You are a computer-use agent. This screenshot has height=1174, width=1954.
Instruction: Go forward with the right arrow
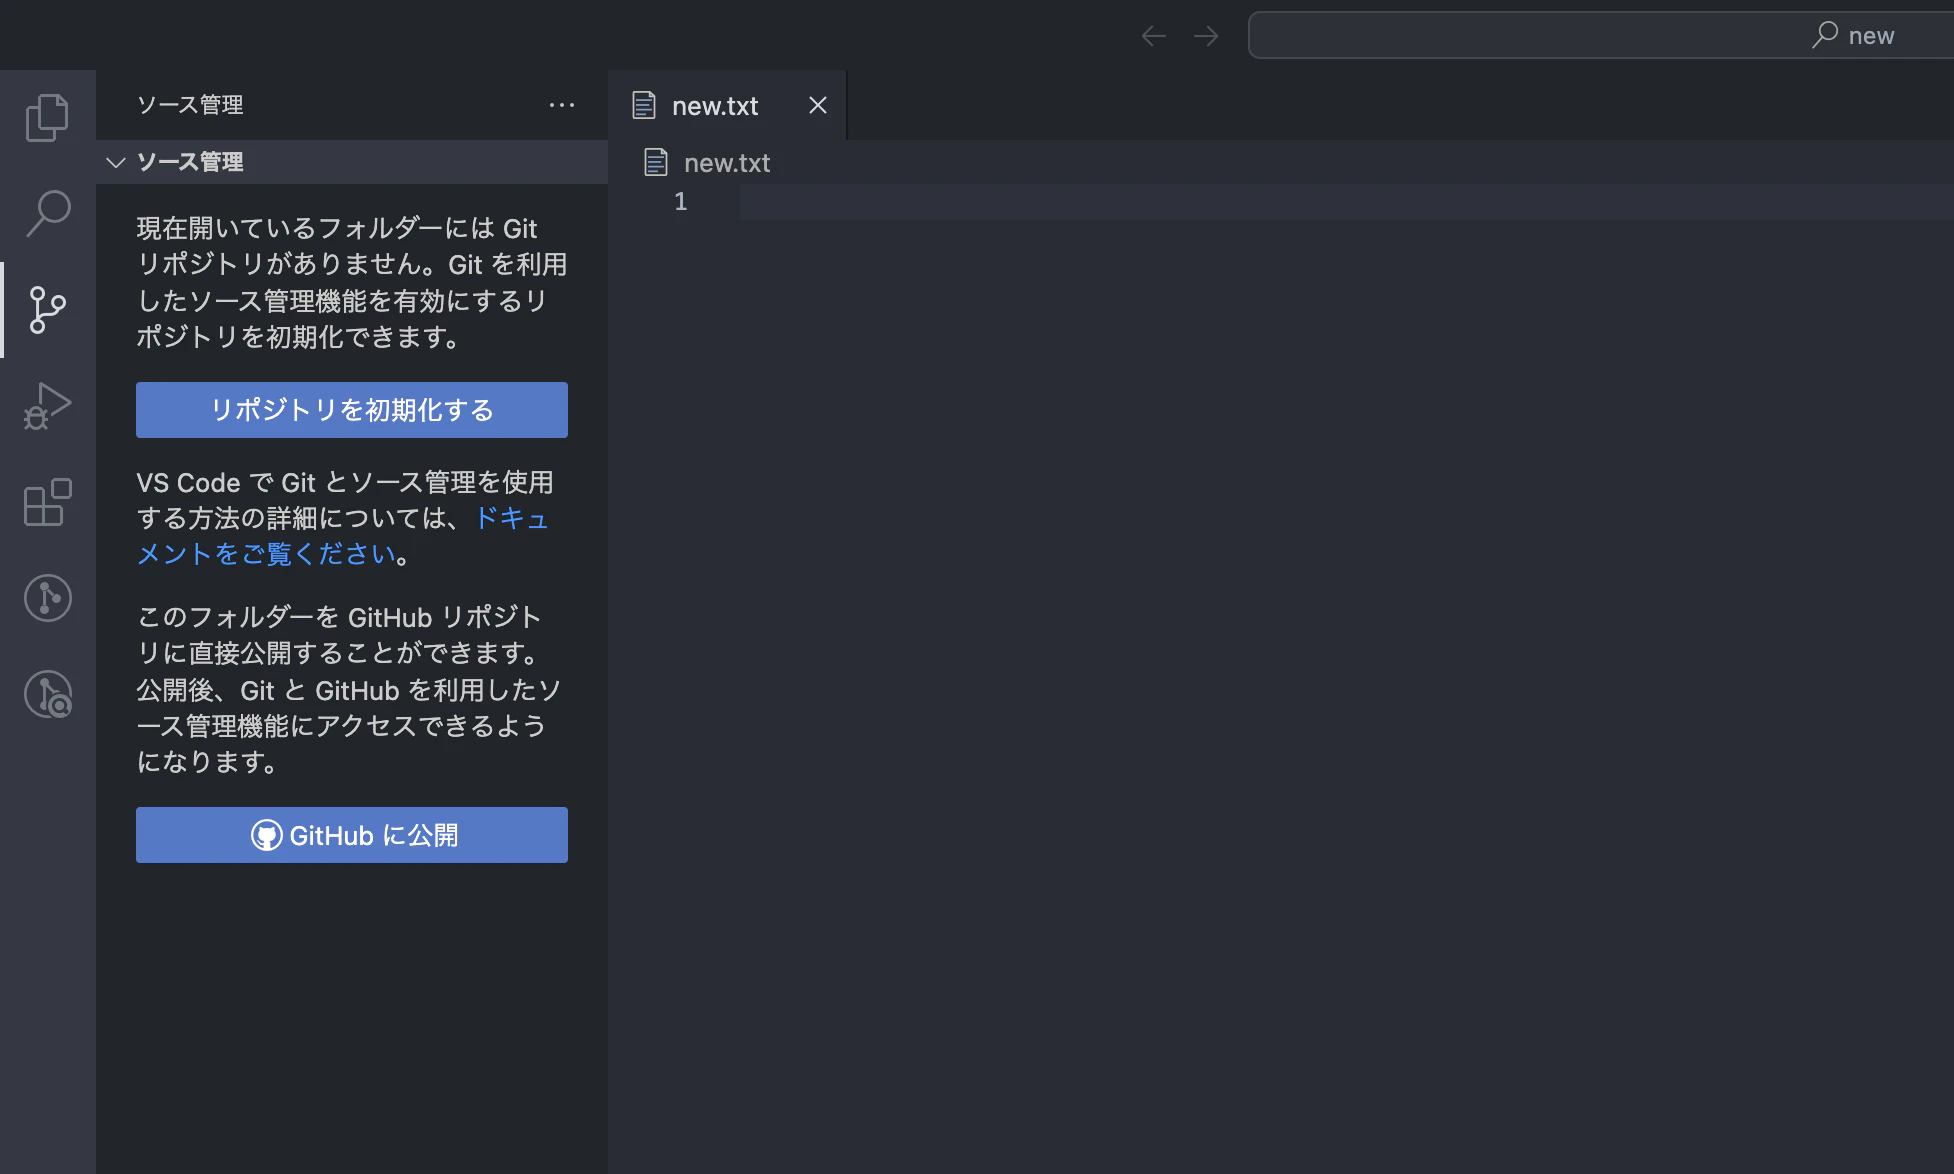1206,36
